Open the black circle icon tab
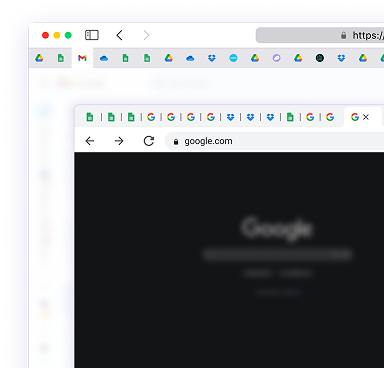This screenshot has width=384, height=369. tap(320, 58)
